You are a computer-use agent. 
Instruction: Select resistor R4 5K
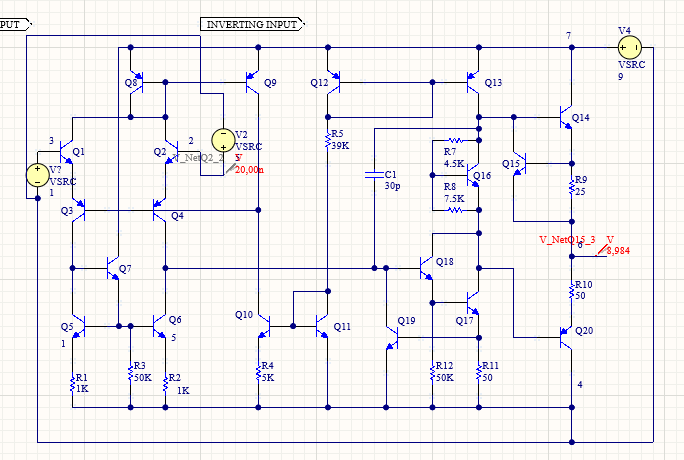coord(258,372)
